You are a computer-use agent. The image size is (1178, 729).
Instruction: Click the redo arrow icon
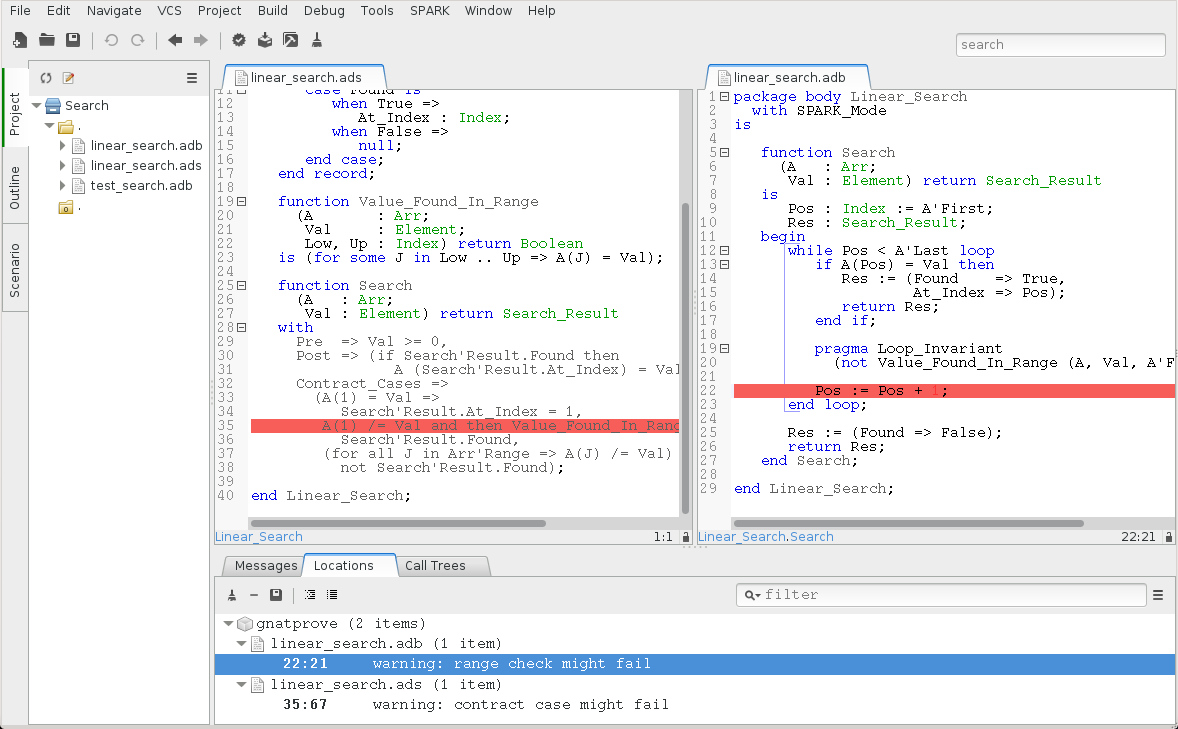[137, 40]
